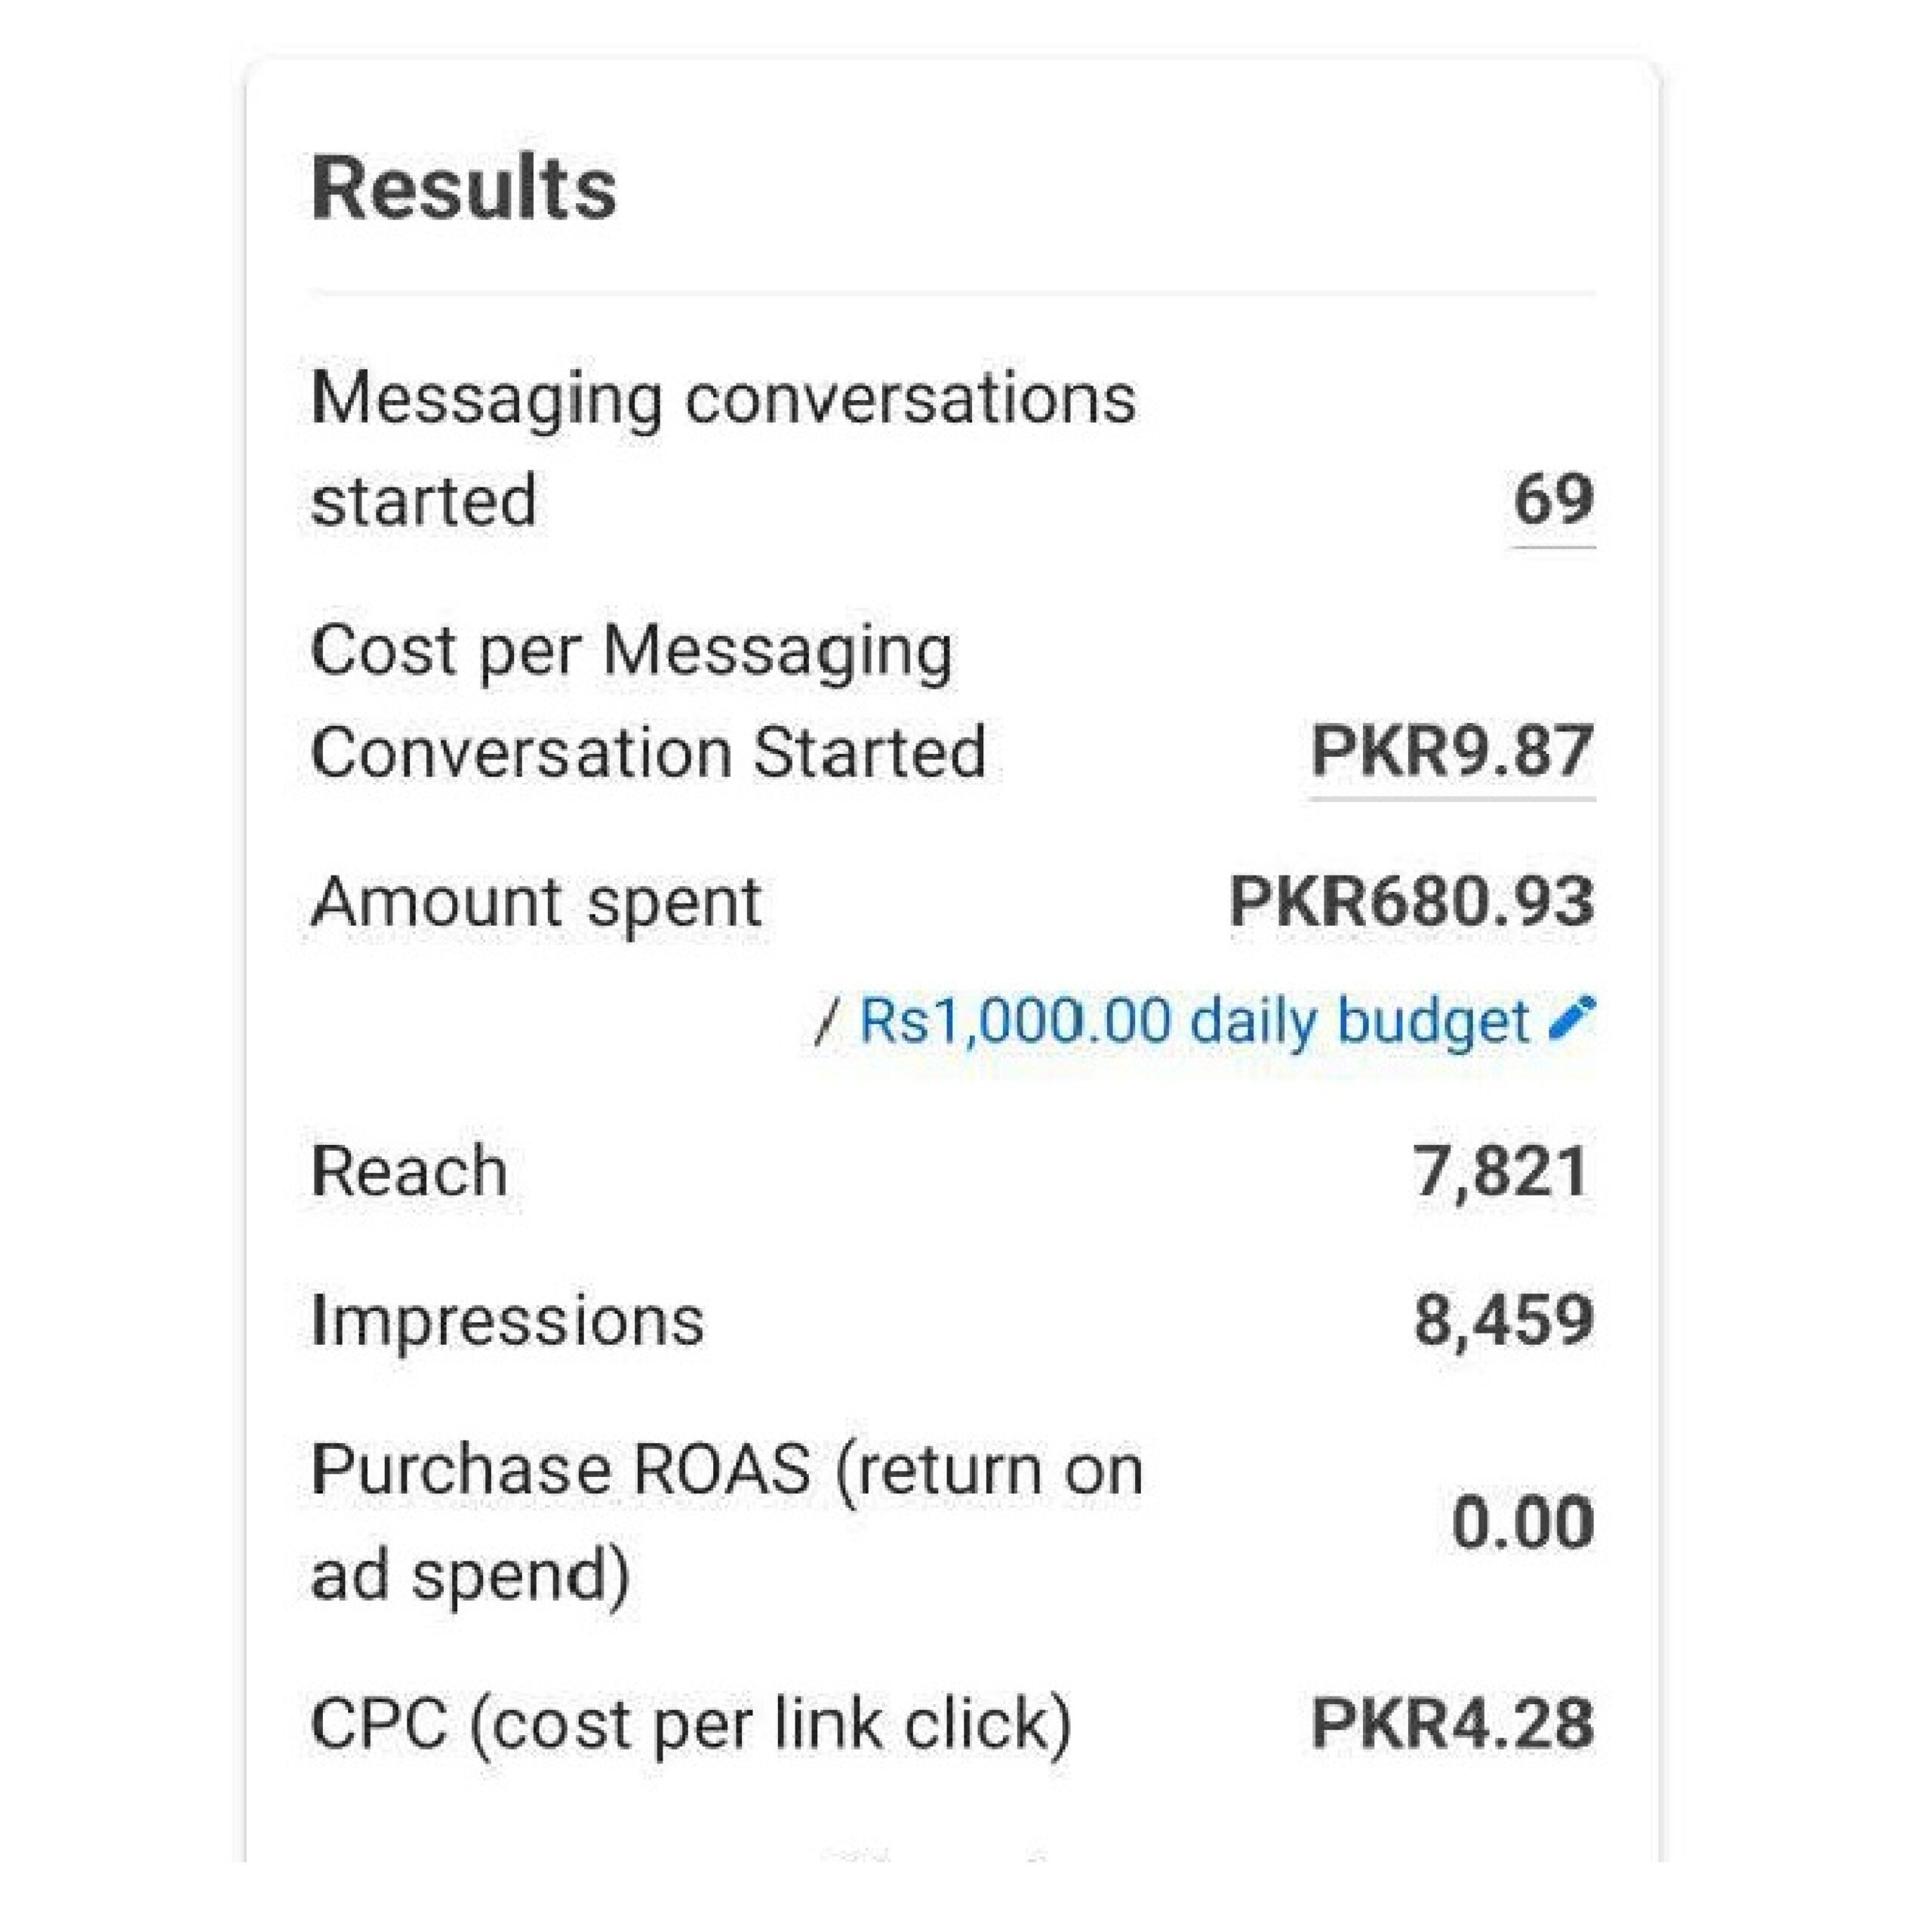Select the CPC cost per link click label
Image resolution: width=1932 pixels, height=1932 pixels.
tap(691, 1724)
